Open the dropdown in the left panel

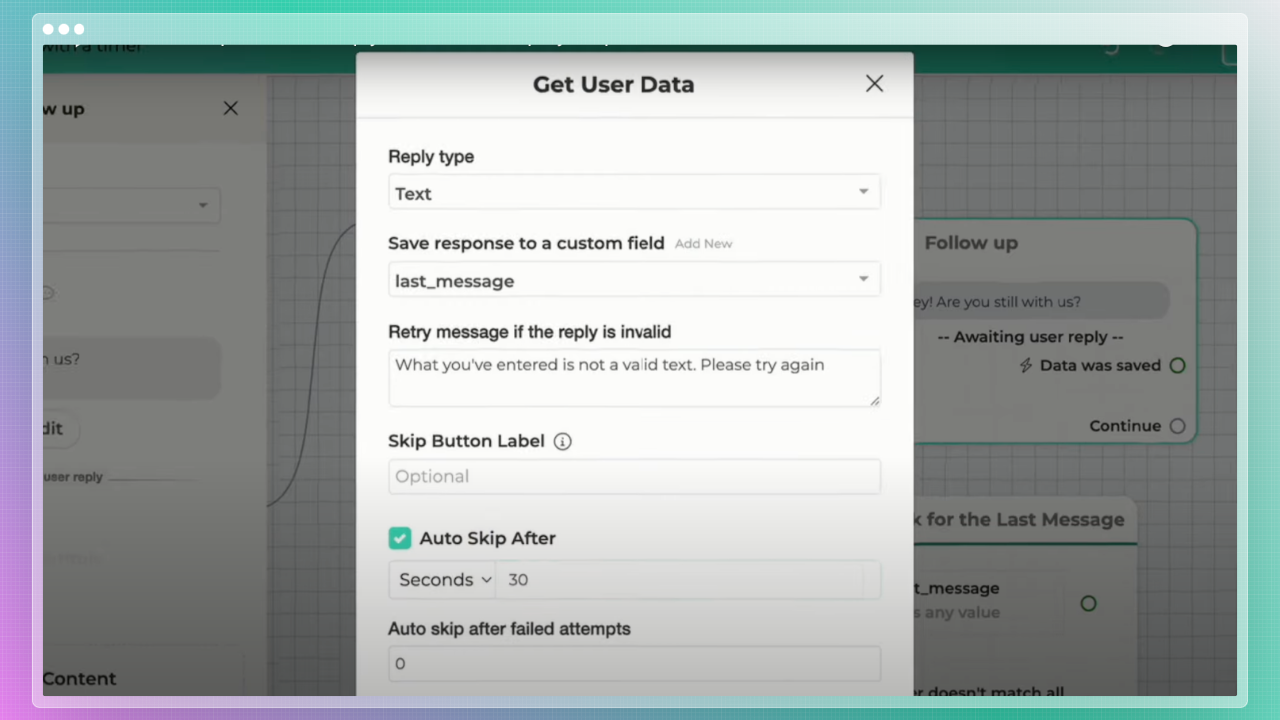132,205
